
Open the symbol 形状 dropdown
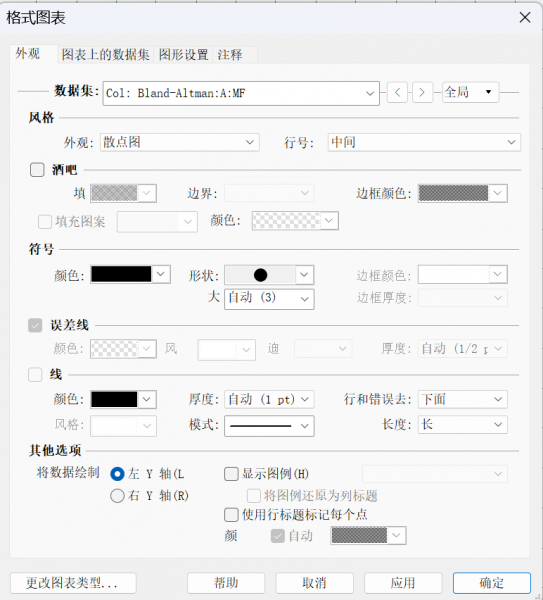coord(269,275)
